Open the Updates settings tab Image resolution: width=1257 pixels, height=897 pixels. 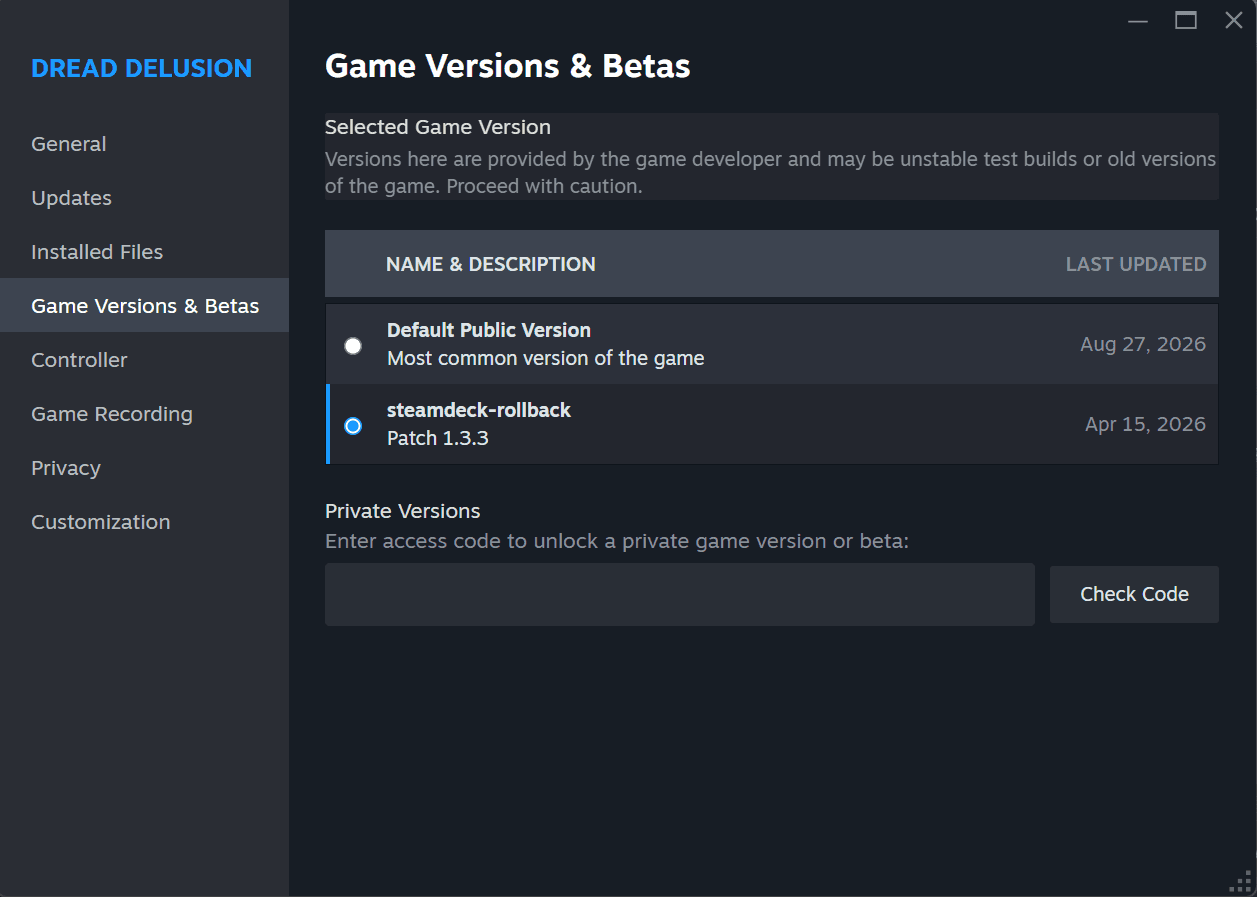pos(144,198)
